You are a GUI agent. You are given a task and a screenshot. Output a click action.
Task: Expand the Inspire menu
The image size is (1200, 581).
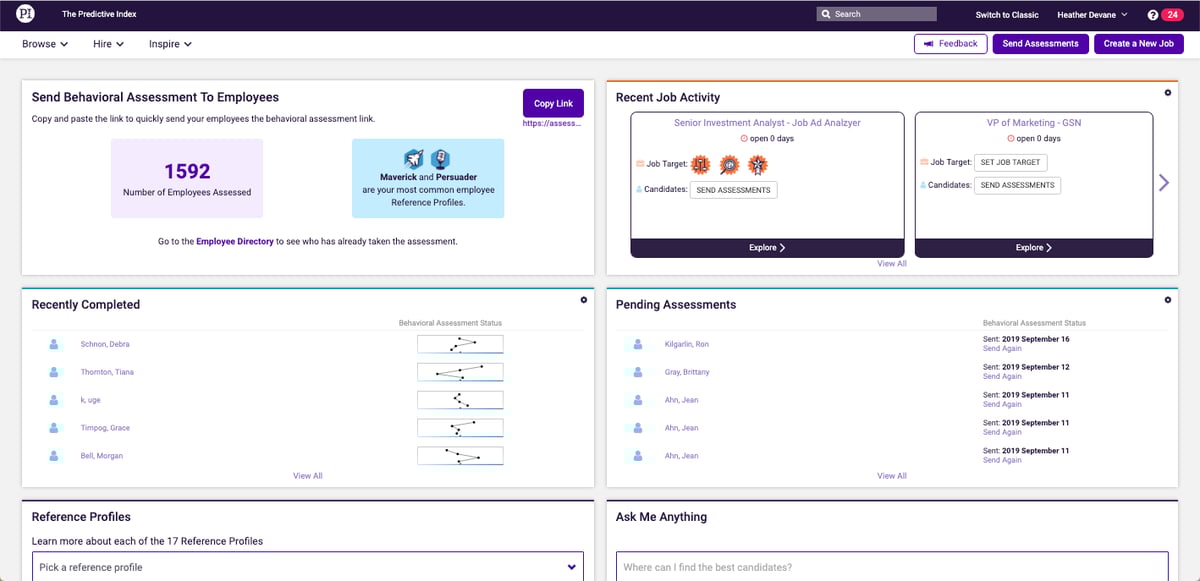170,44
